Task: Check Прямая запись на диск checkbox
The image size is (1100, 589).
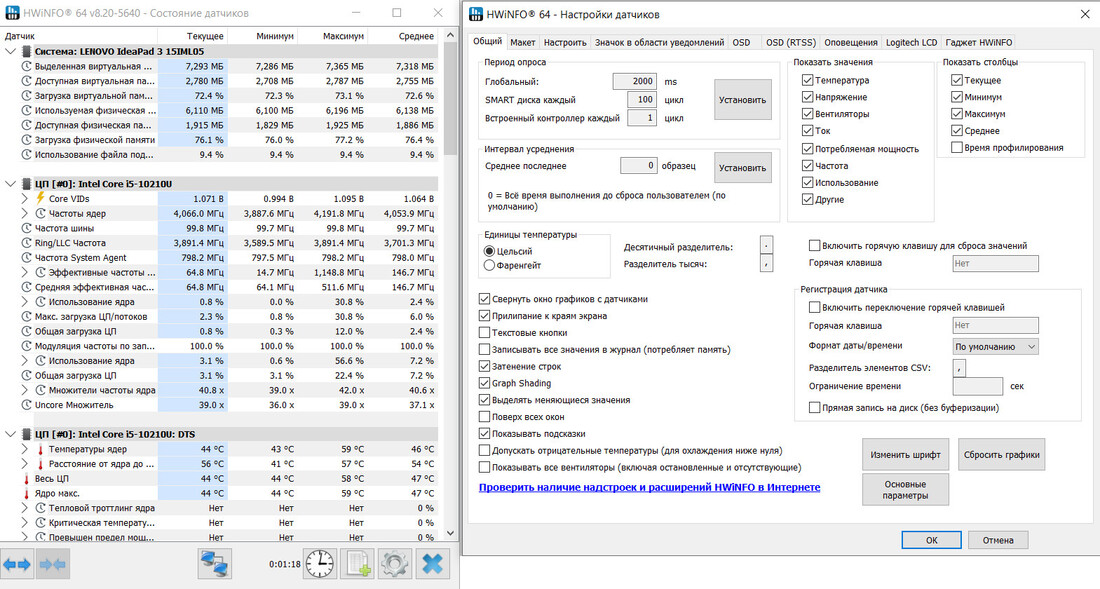Action: (814, 407)
